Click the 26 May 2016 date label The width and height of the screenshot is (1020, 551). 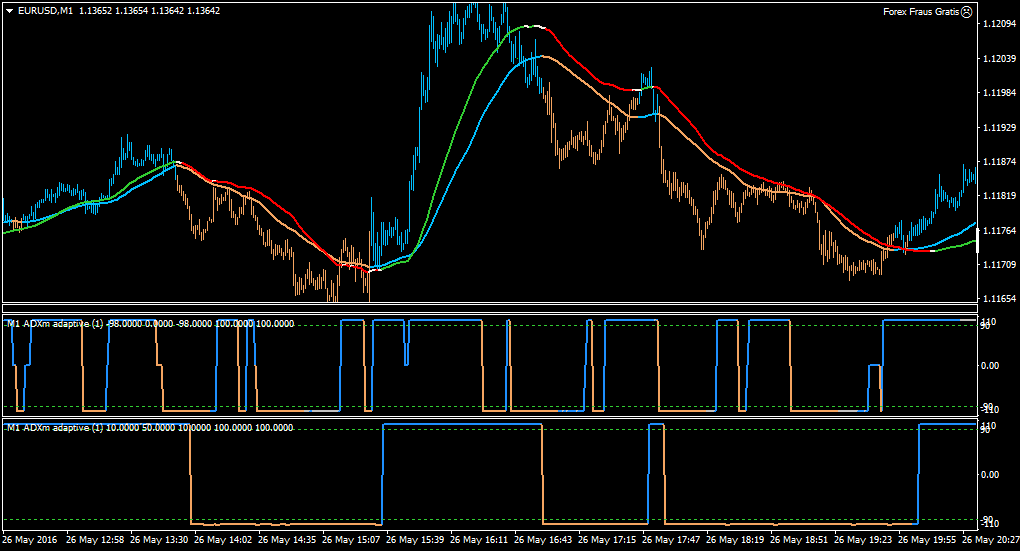tap(29, 540)
